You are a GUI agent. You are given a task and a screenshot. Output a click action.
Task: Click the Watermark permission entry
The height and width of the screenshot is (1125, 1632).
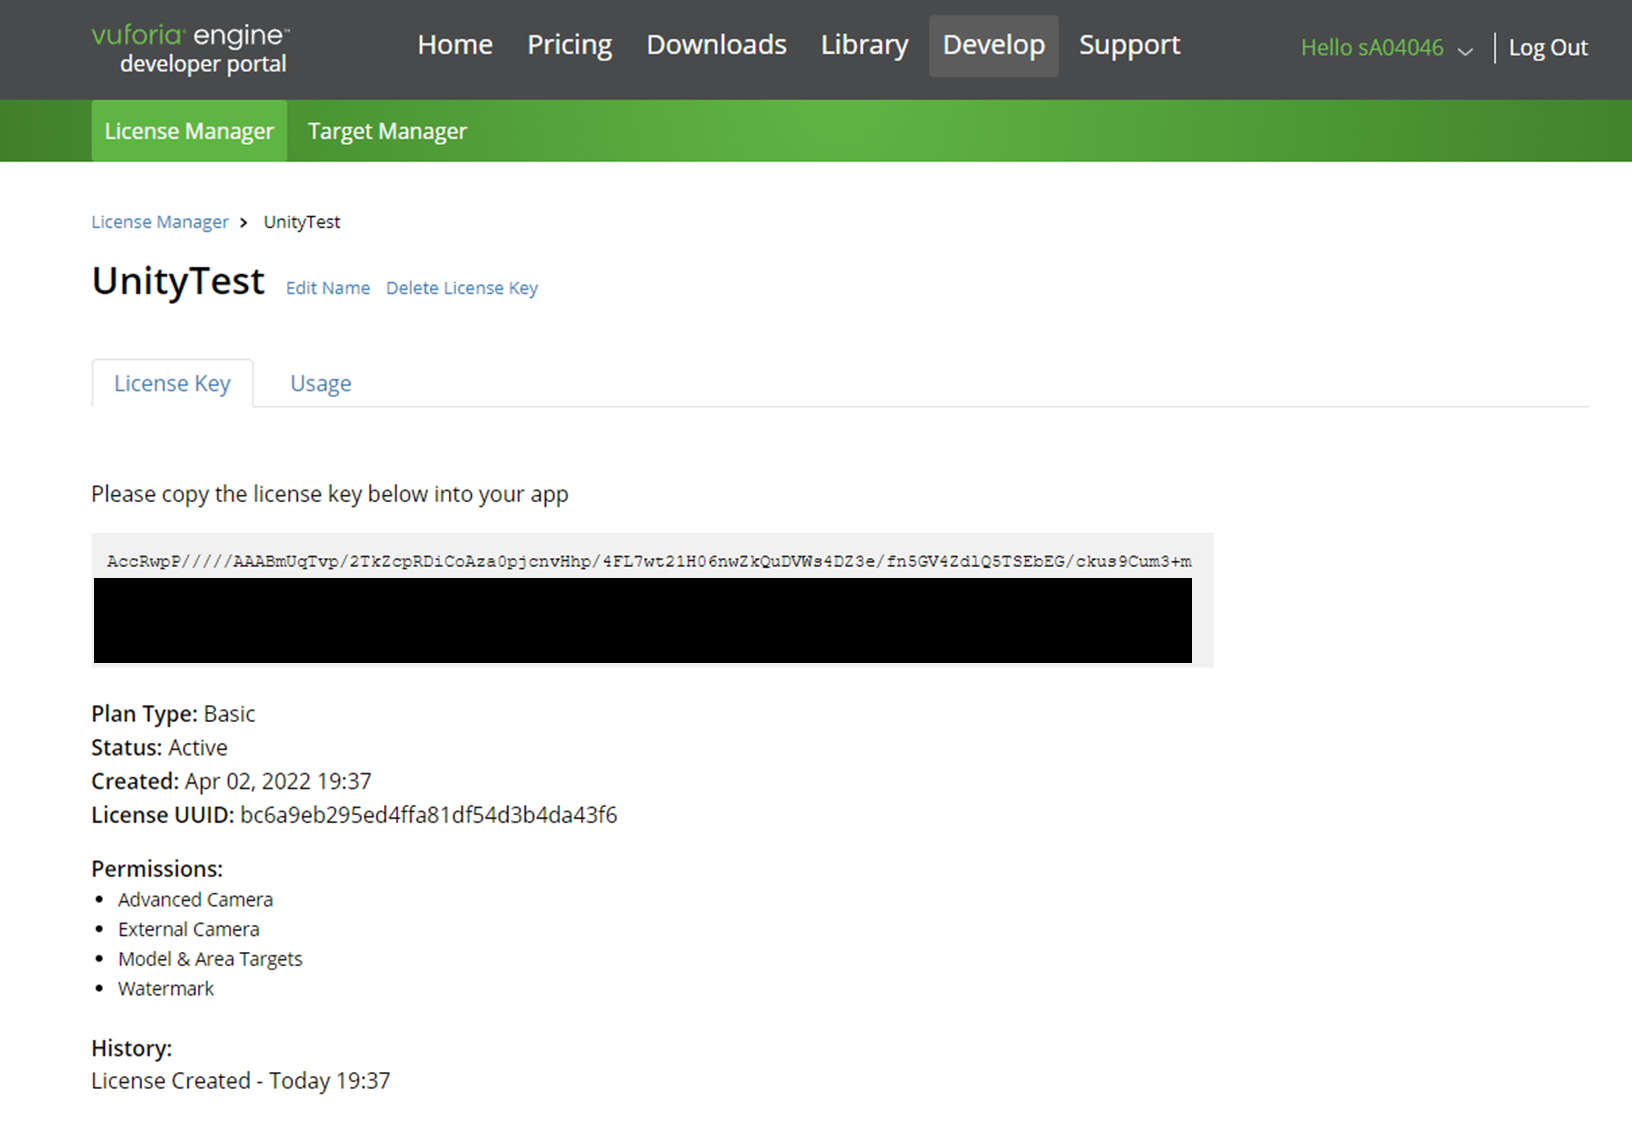(x=166, y=988)
